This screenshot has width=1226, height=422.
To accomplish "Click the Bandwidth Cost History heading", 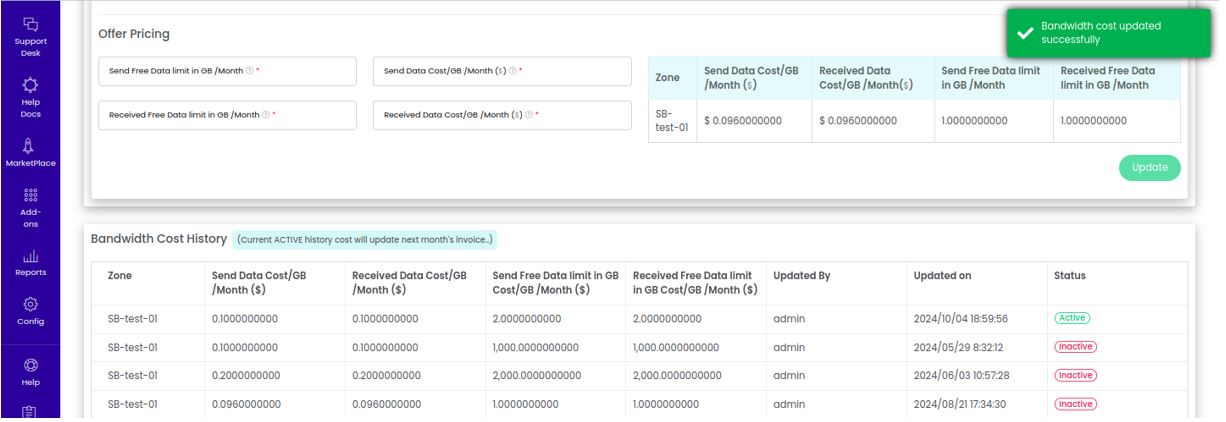I will coord(159,239).
